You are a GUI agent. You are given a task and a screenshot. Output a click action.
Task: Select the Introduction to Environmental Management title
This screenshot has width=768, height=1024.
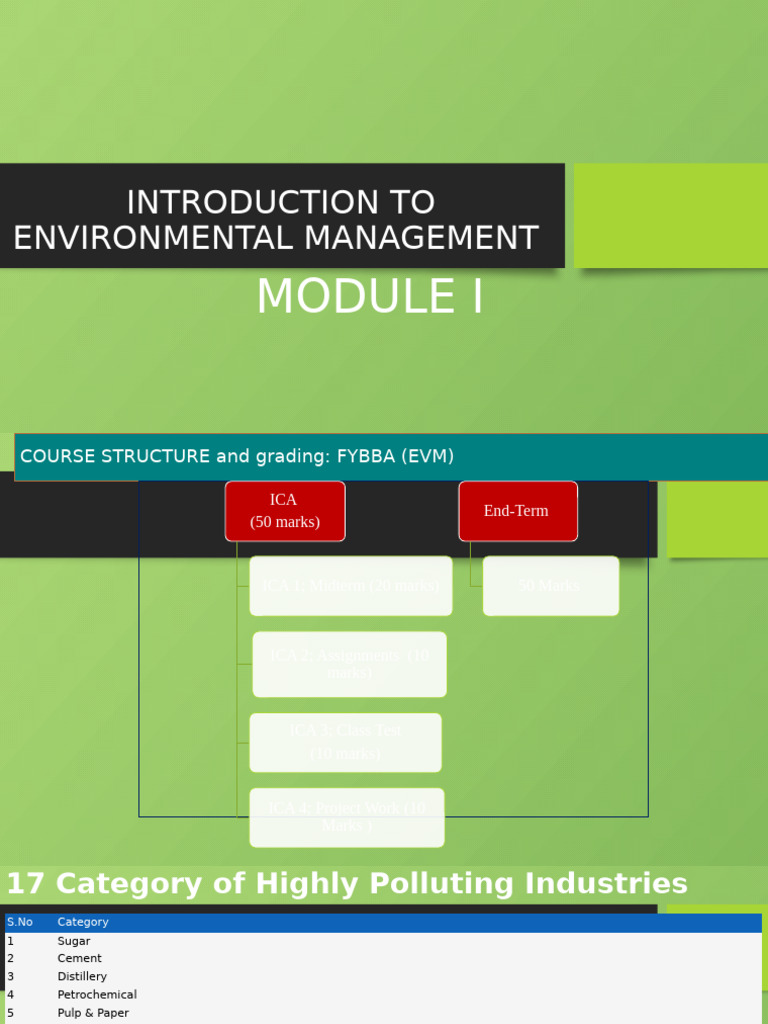tap(276, 219)
